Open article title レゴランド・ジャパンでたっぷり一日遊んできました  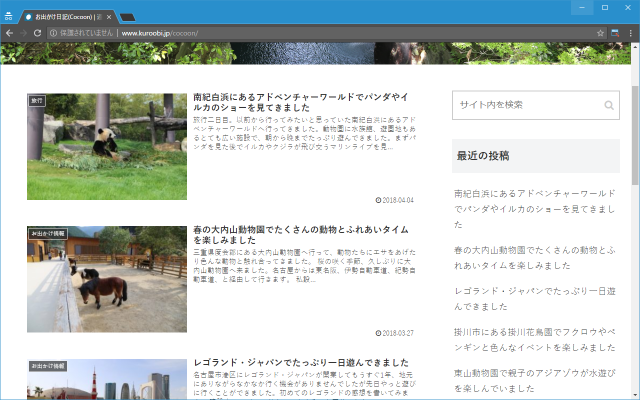point(301,362)
